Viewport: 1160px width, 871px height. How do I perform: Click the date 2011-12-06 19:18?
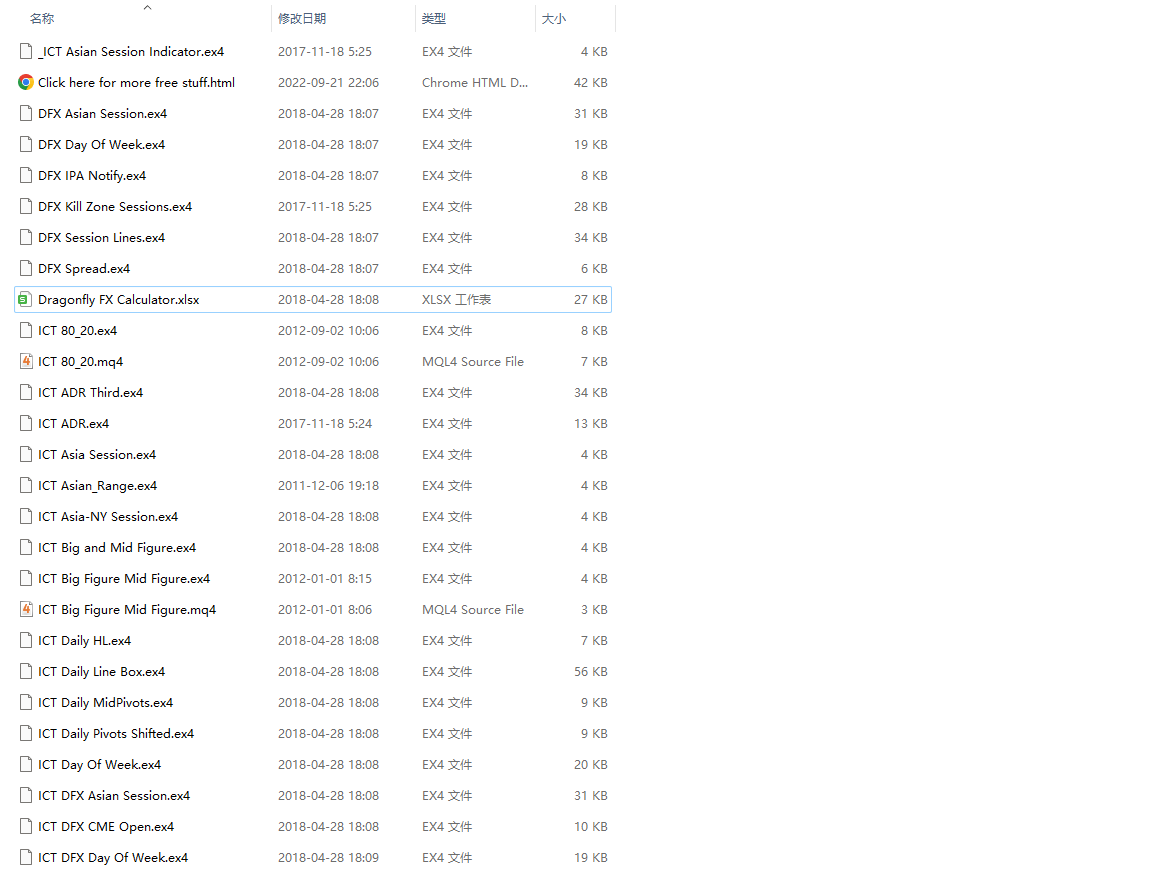(x=328, y=486)
